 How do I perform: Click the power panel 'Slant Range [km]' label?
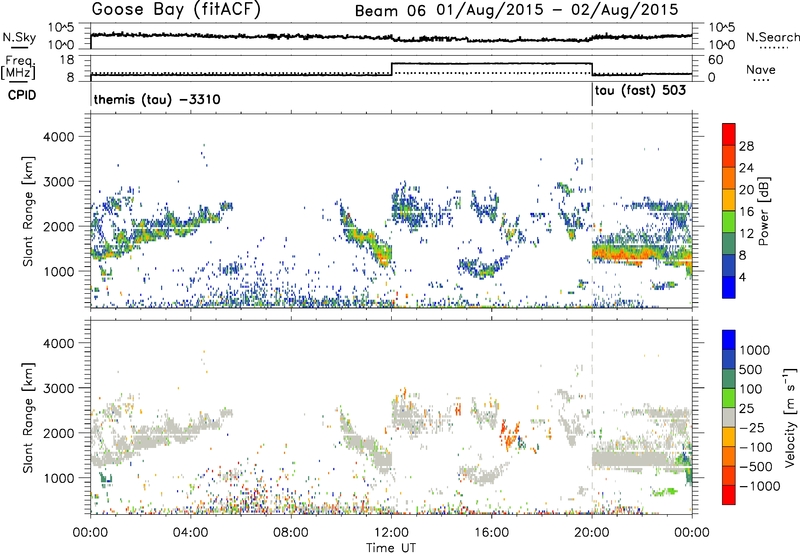28,211
